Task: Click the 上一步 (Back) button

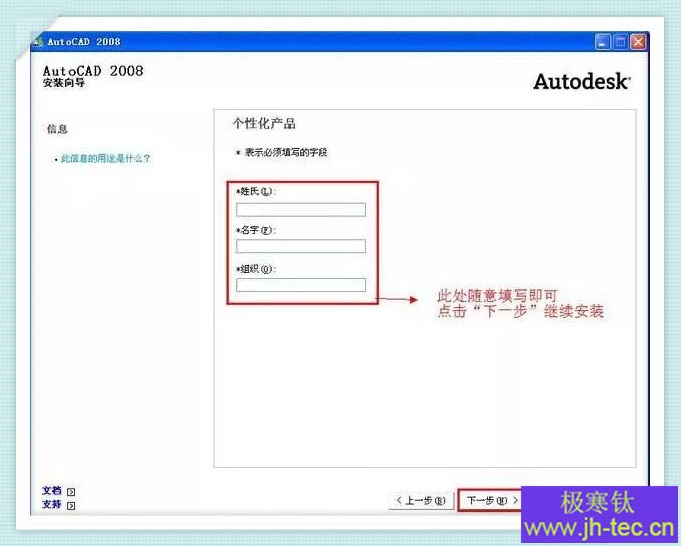Action: click(x=421, y=500)
